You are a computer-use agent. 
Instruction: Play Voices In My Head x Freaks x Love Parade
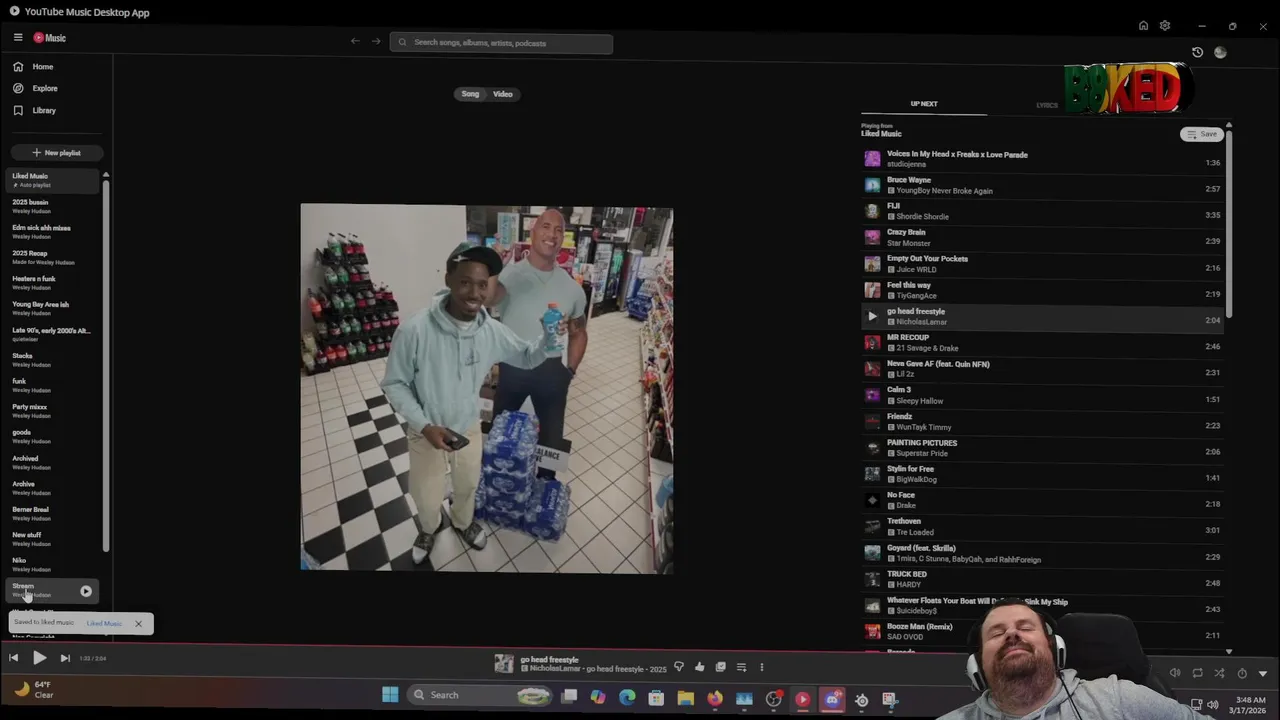[x=1043, y=159]
